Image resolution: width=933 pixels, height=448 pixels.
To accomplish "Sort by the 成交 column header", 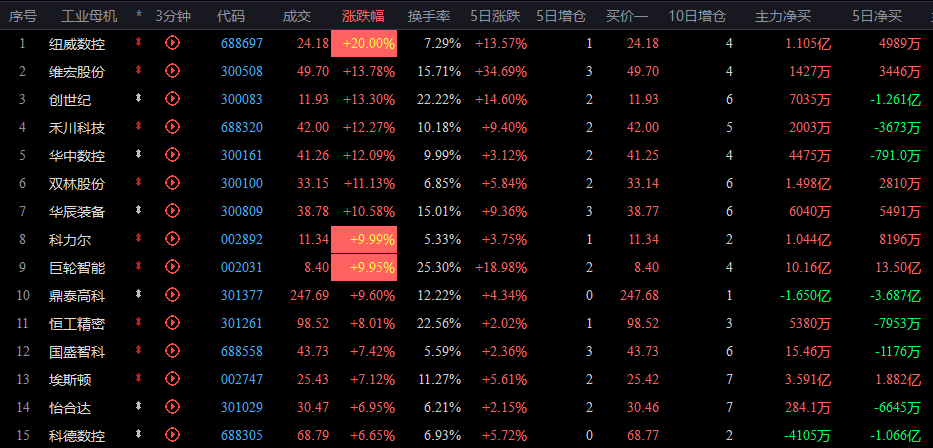I will pyautogui.click(x=297, y=16).
